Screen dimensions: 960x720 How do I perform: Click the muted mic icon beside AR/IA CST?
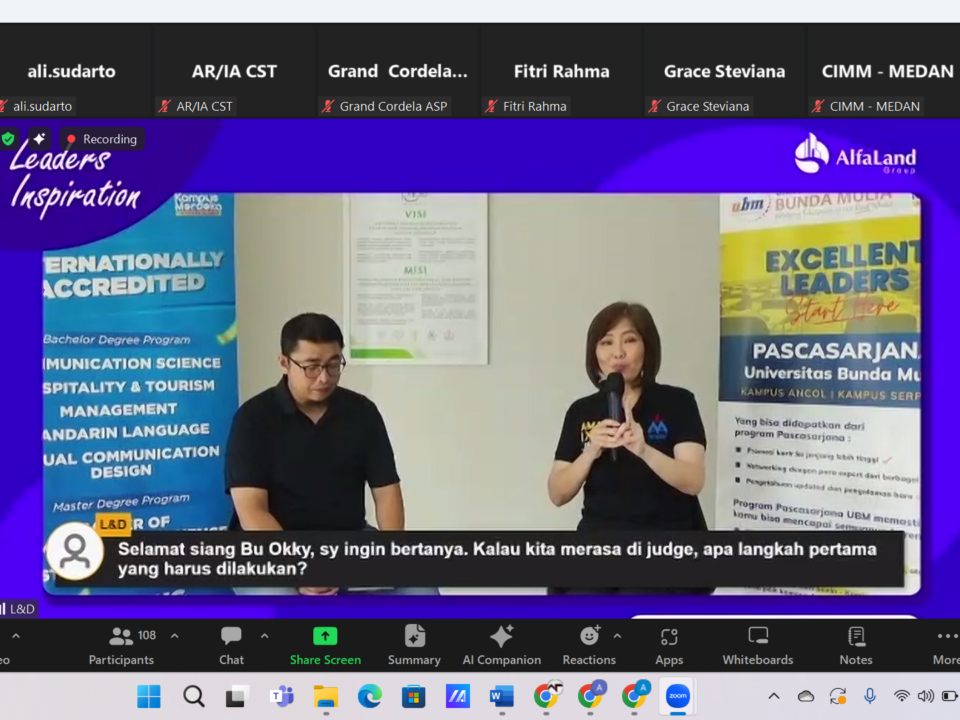pos(164,107)
